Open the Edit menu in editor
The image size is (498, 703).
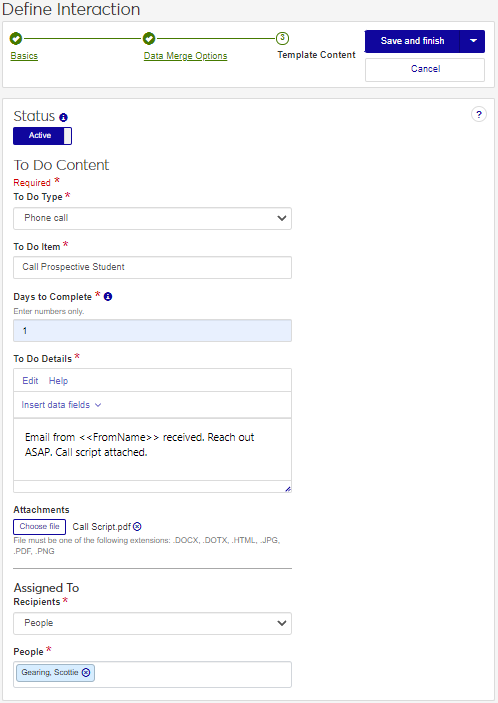(x=30, y=381)
